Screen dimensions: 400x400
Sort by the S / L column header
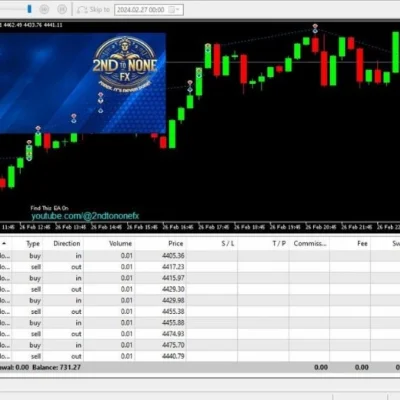(228, 243)
